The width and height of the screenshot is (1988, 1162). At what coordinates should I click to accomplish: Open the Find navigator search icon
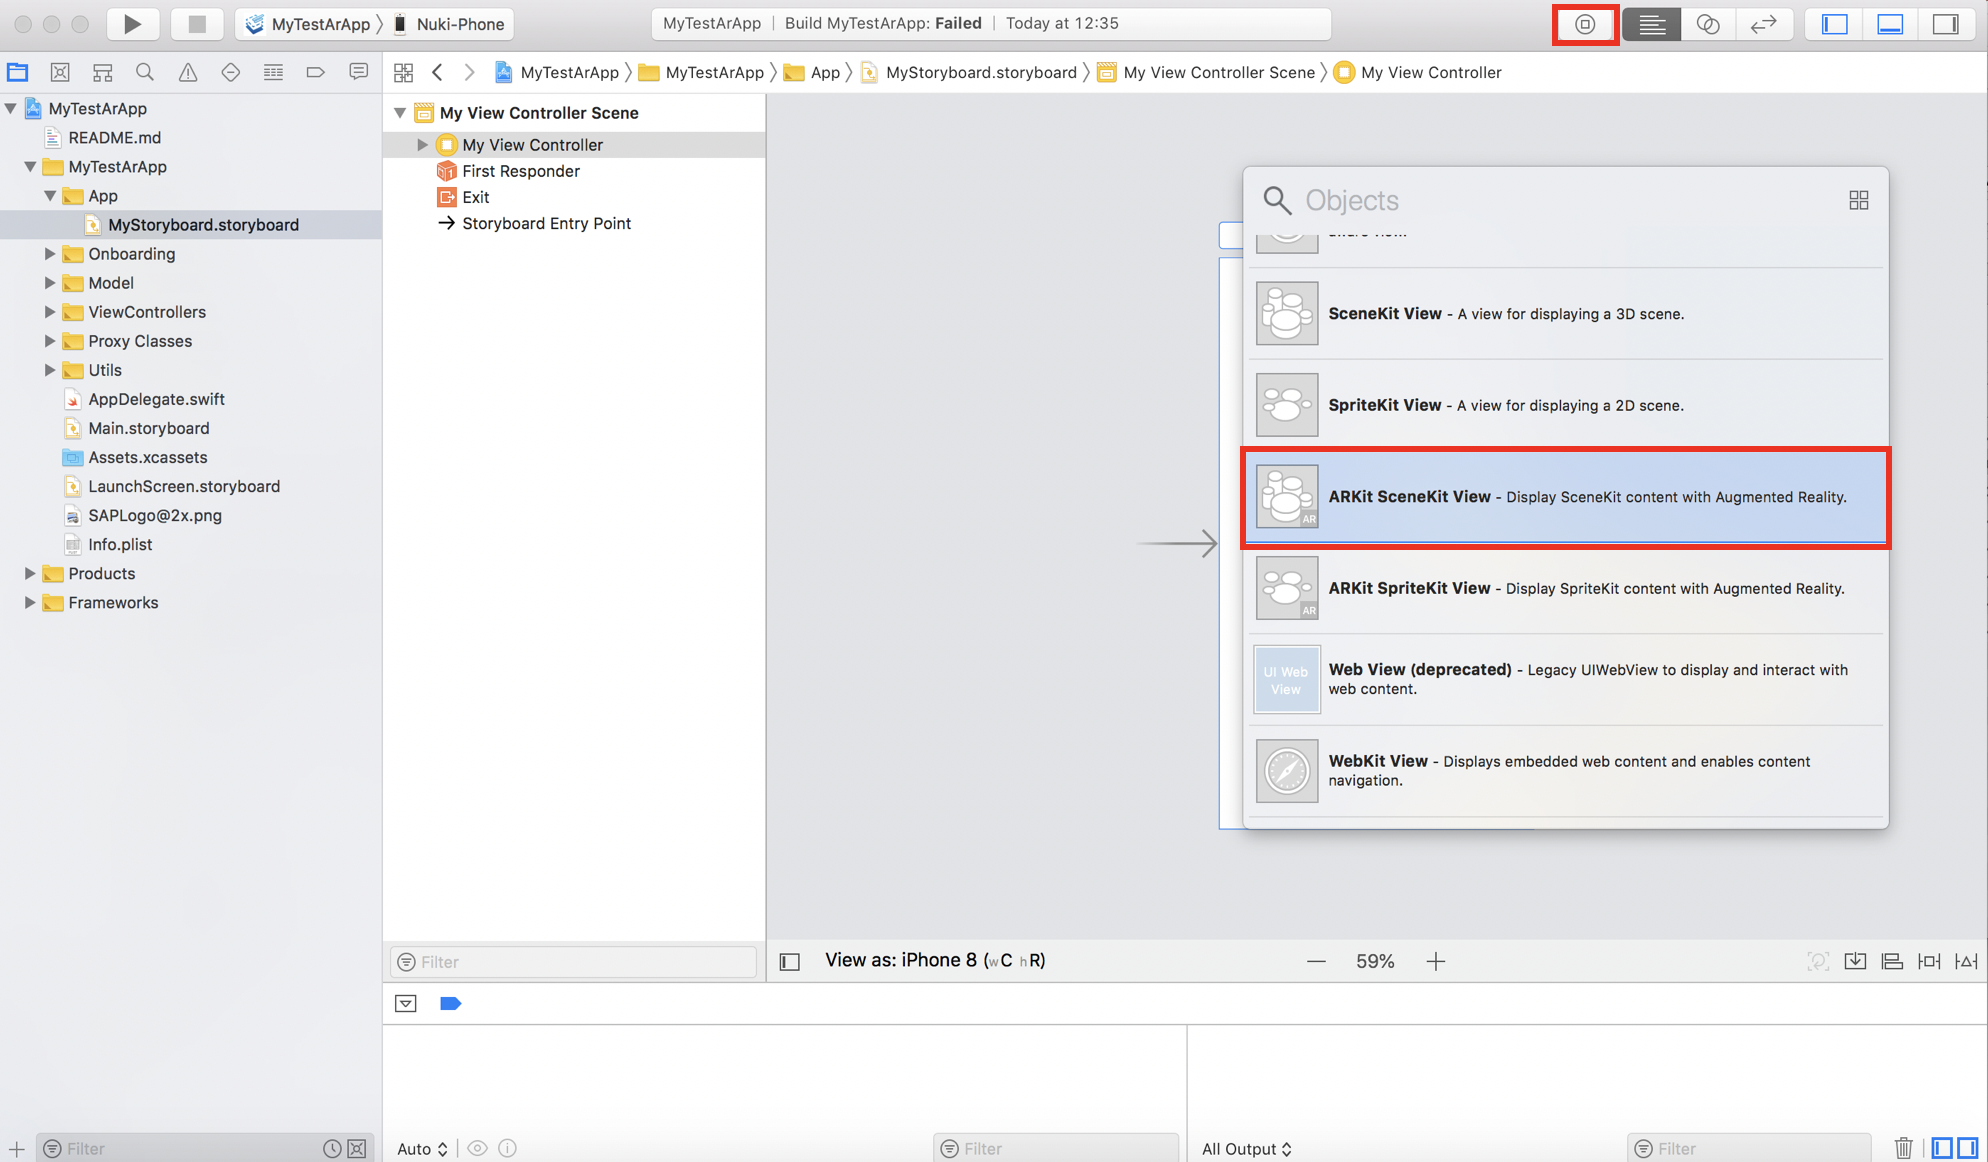(145, 72)
